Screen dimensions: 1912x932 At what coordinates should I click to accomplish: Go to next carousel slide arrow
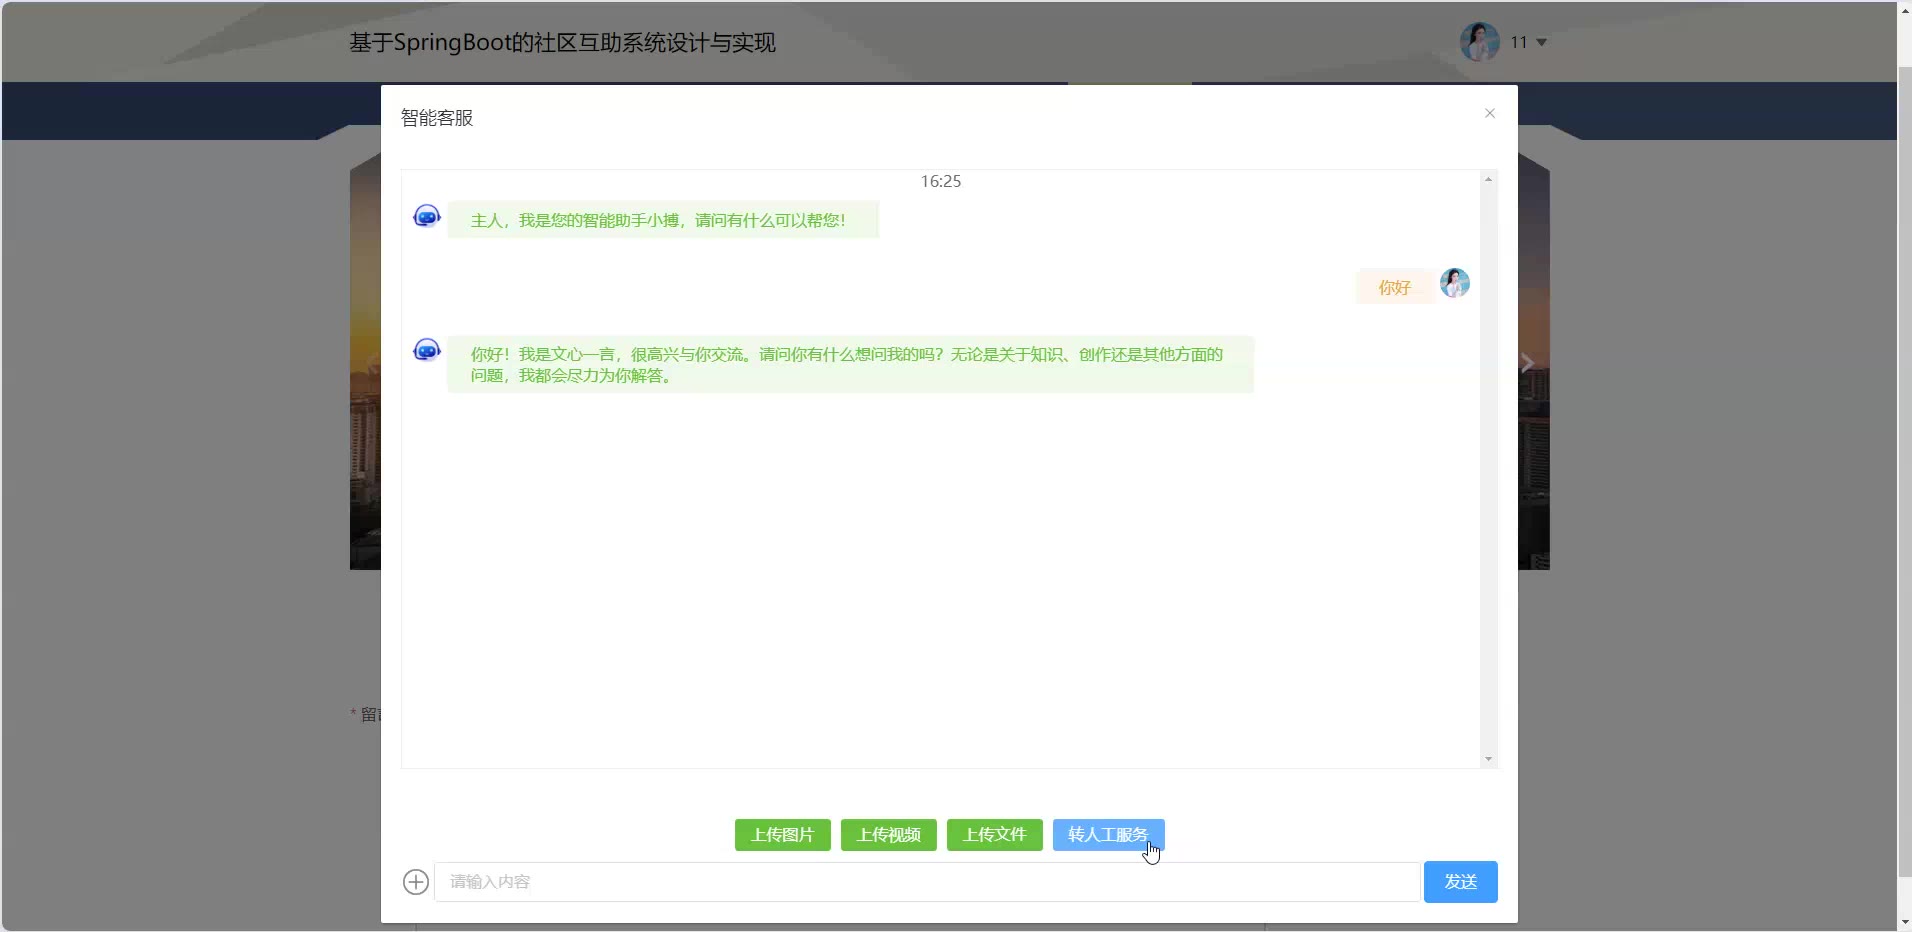1527,363
